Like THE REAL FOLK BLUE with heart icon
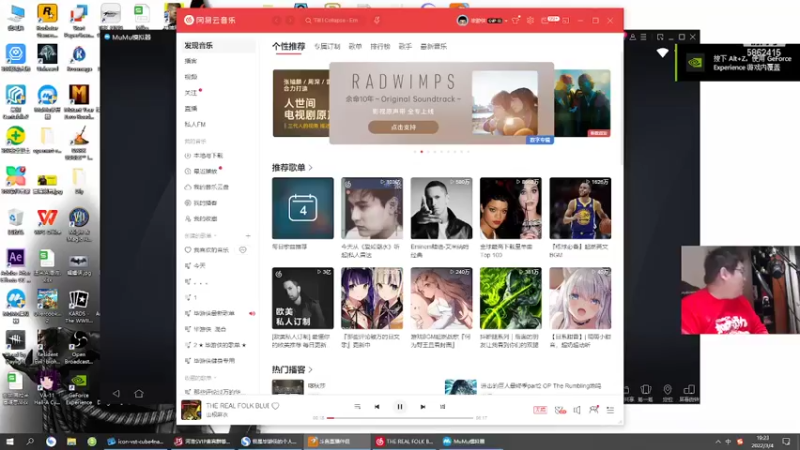This screenshot has height=450, width=800. pos(276,406)
